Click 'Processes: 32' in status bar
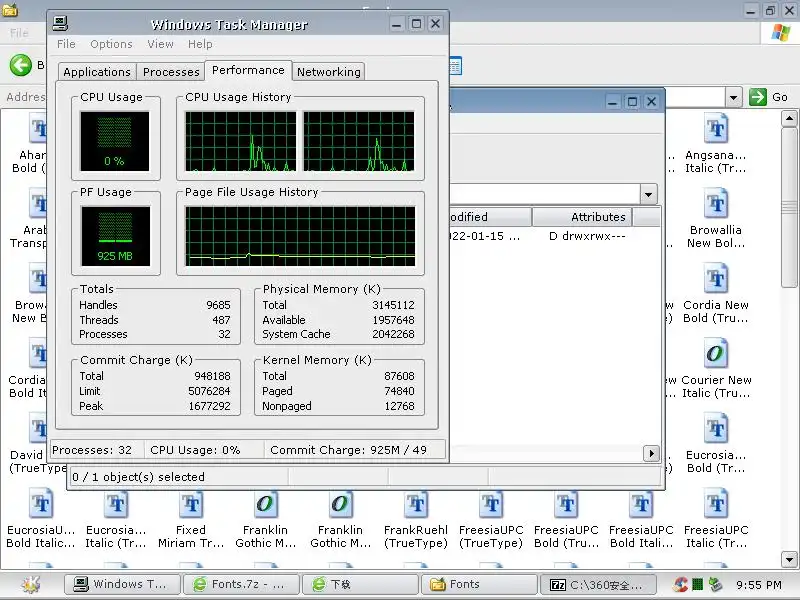The width and height of the screenshot is (800, 600). (92, 450)
